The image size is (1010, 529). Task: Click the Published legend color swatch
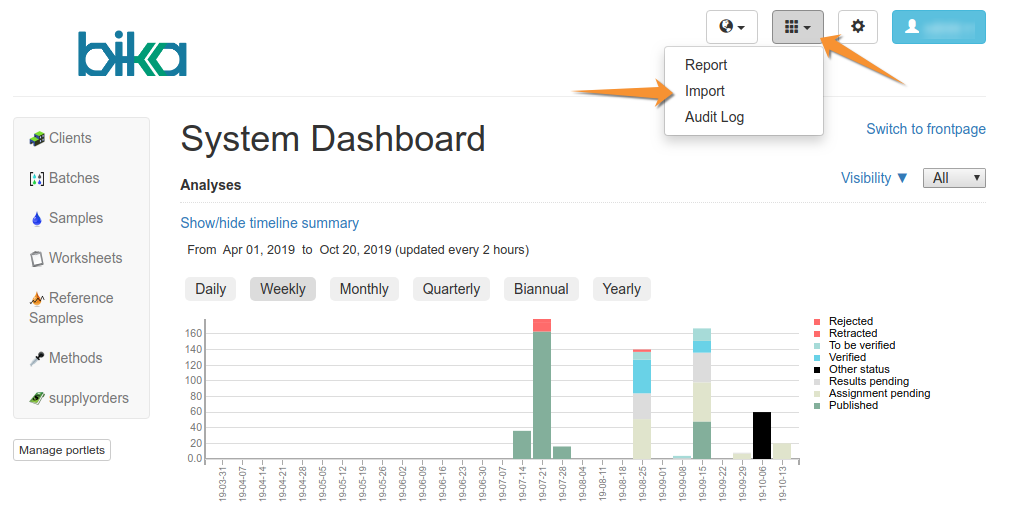tap(817, 406)
